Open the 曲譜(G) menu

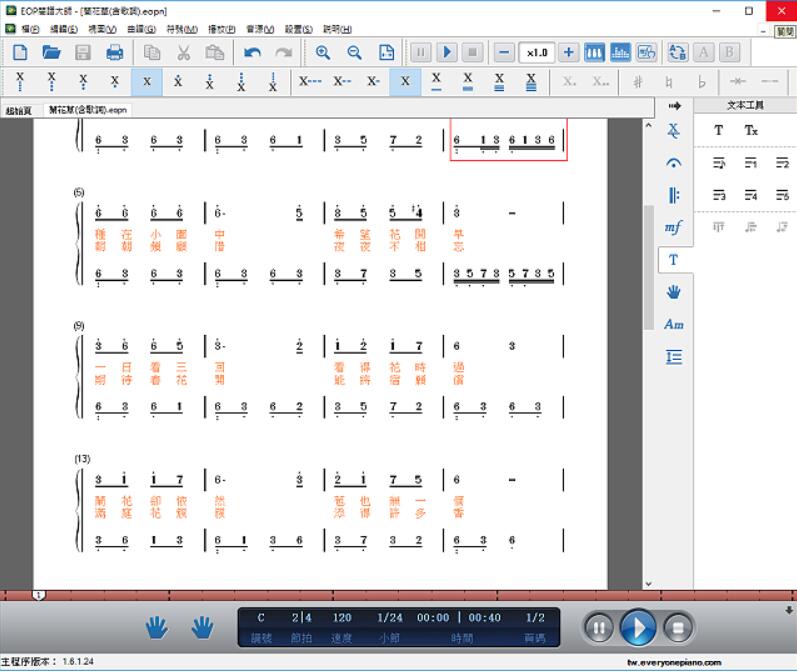142,29
